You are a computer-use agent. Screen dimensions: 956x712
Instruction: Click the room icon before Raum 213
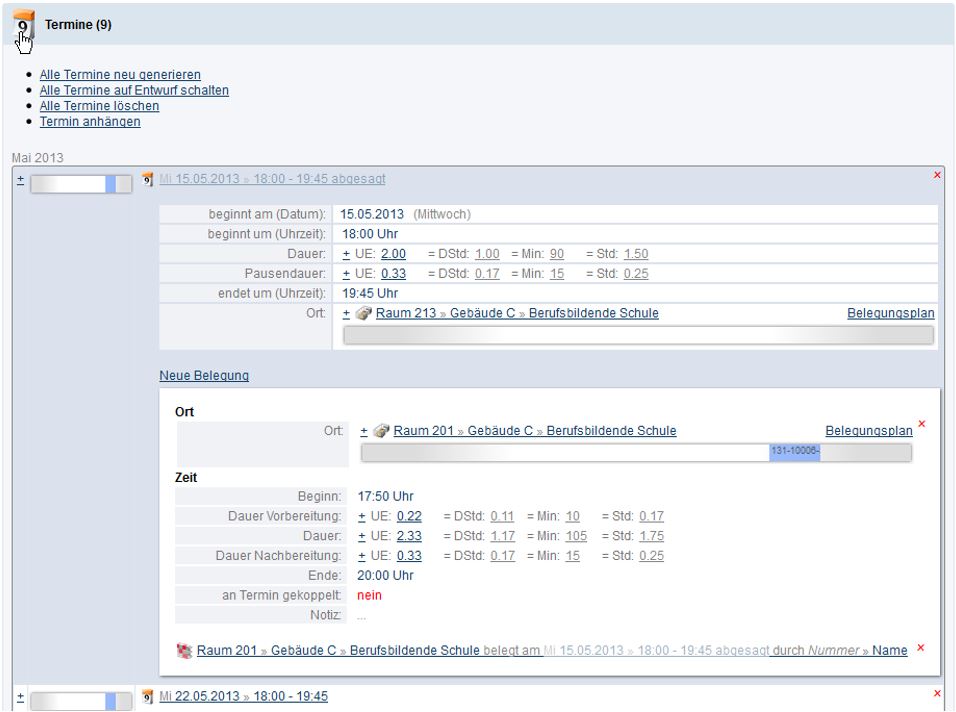tap(365, 313)
